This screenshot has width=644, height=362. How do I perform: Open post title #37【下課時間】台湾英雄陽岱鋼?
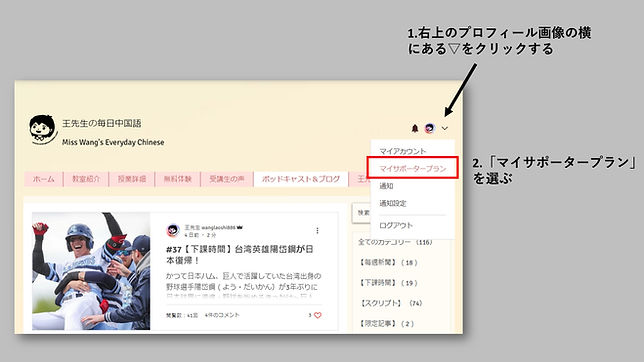pyautogui.click(x=240, y=255)
